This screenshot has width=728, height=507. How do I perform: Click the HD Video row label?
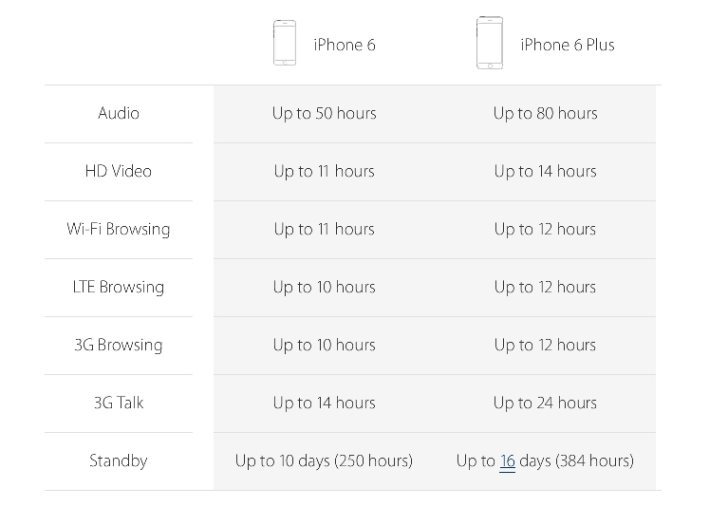118,171
